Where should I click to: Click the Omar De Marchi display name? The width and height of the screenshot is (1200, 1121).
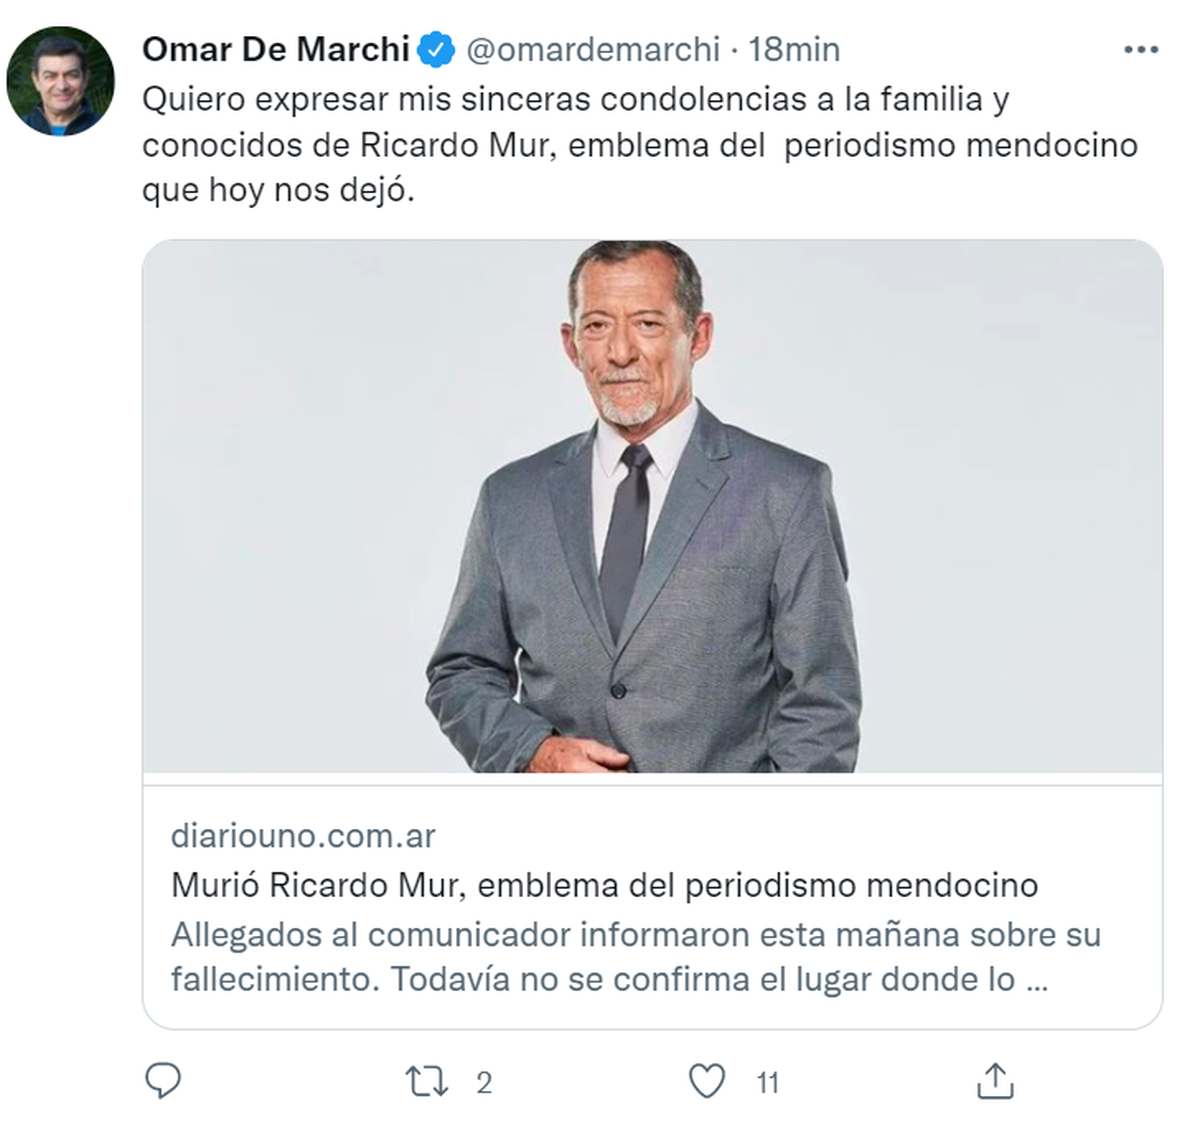click(276, 49)
